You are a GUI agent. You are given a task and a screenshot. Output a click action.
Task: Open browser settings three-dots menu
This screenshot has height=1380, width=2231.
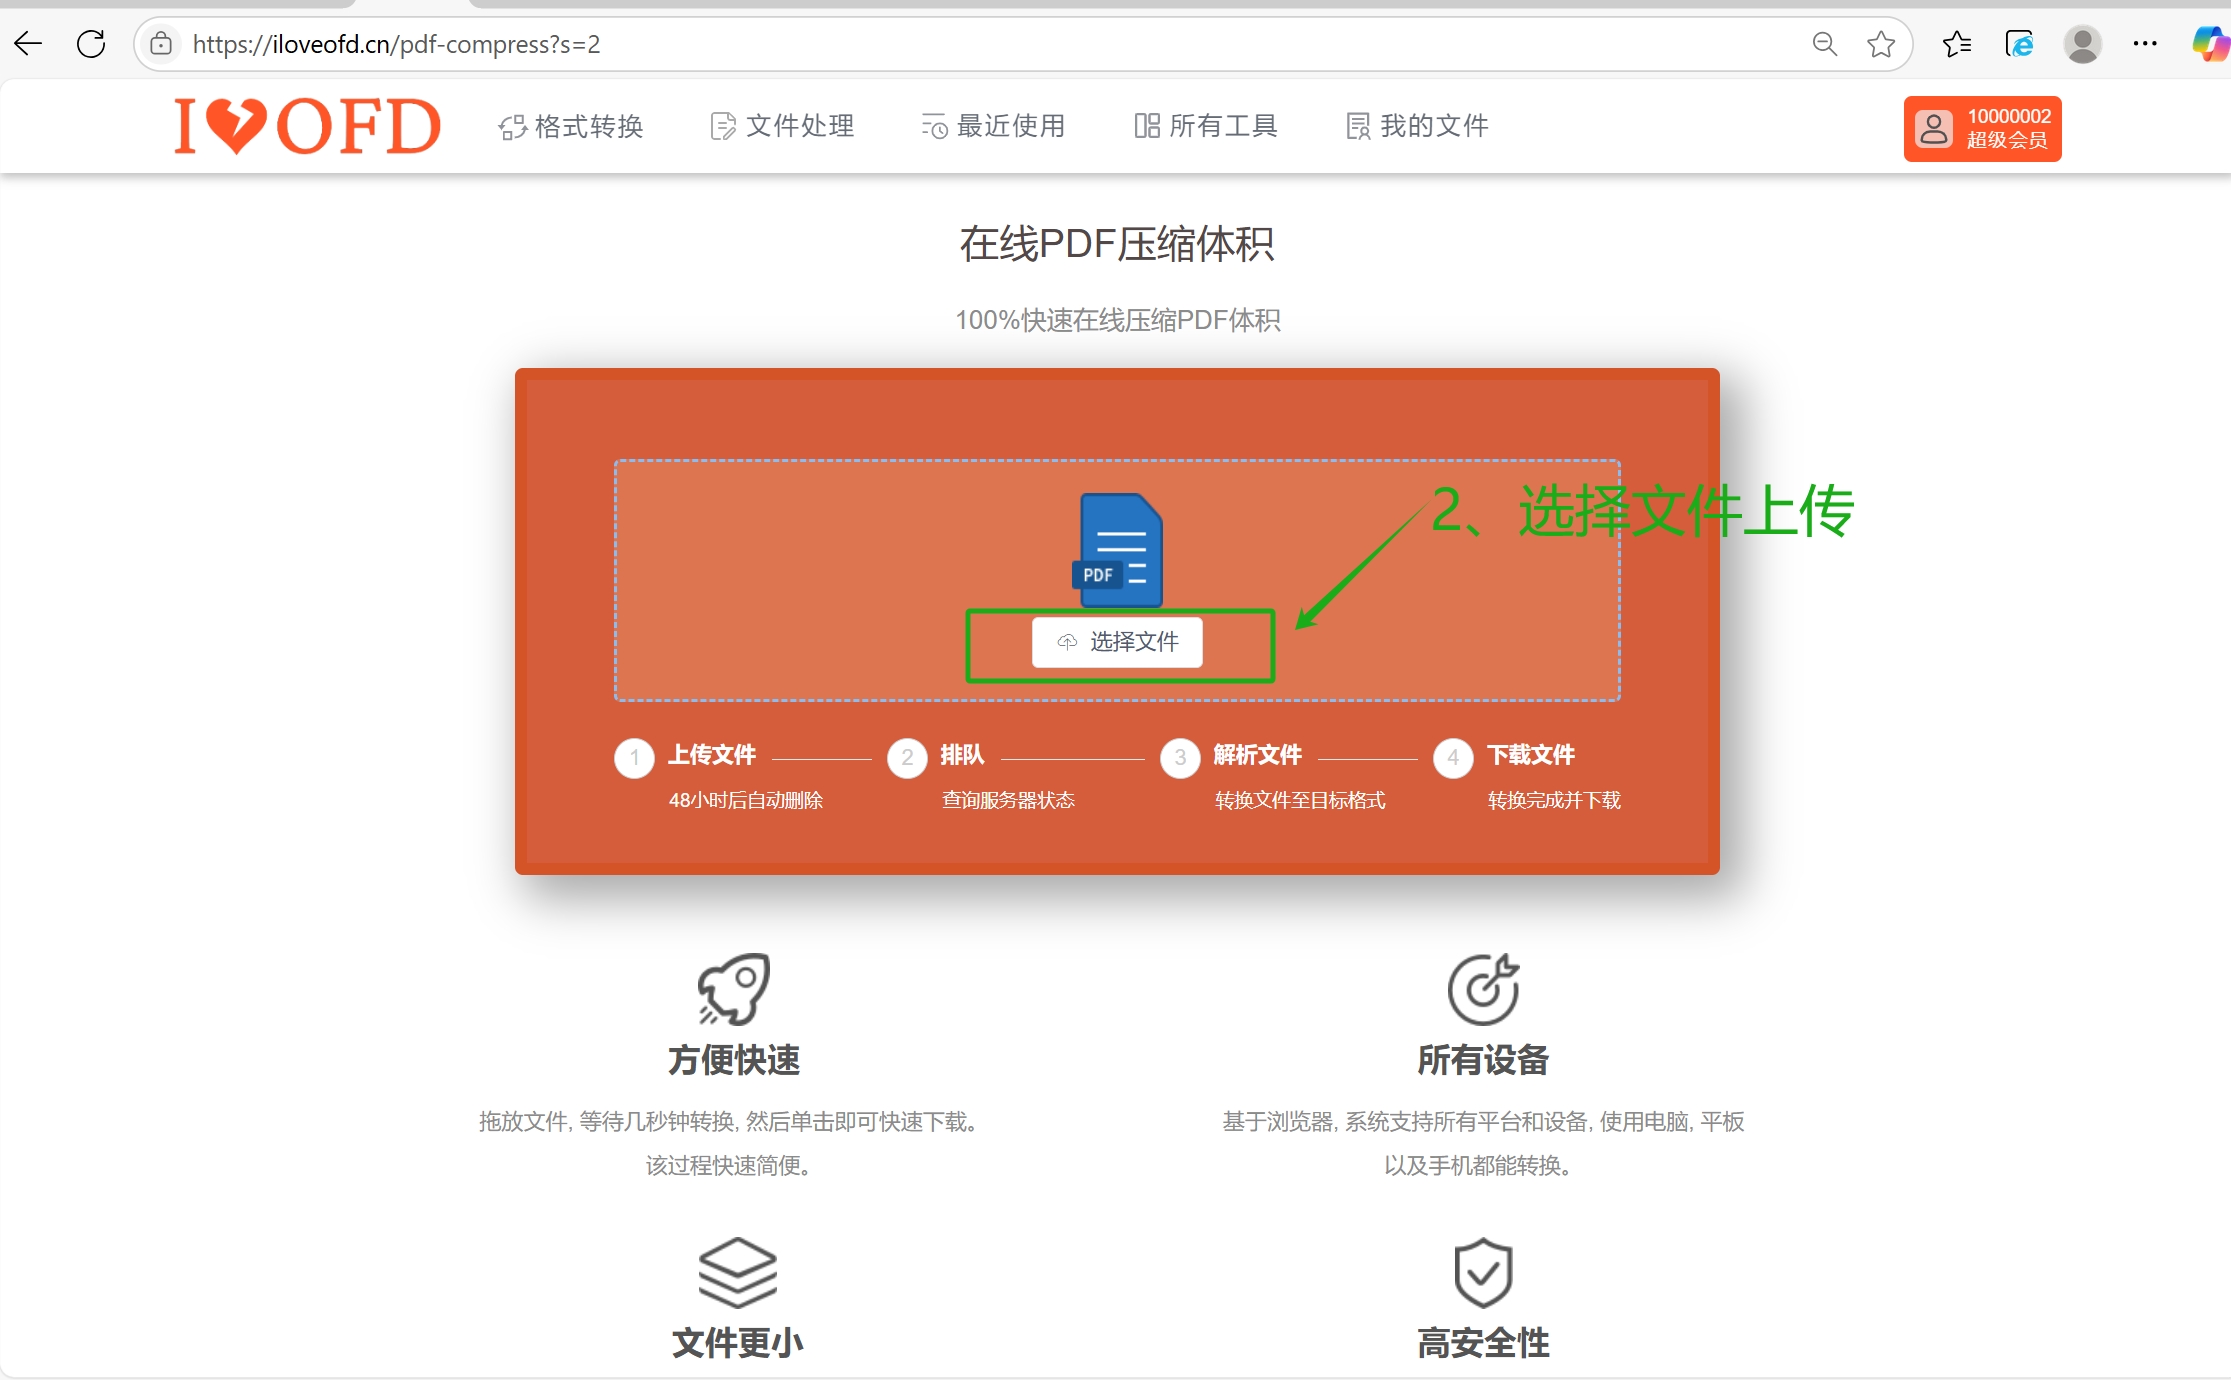(2145, 44)
